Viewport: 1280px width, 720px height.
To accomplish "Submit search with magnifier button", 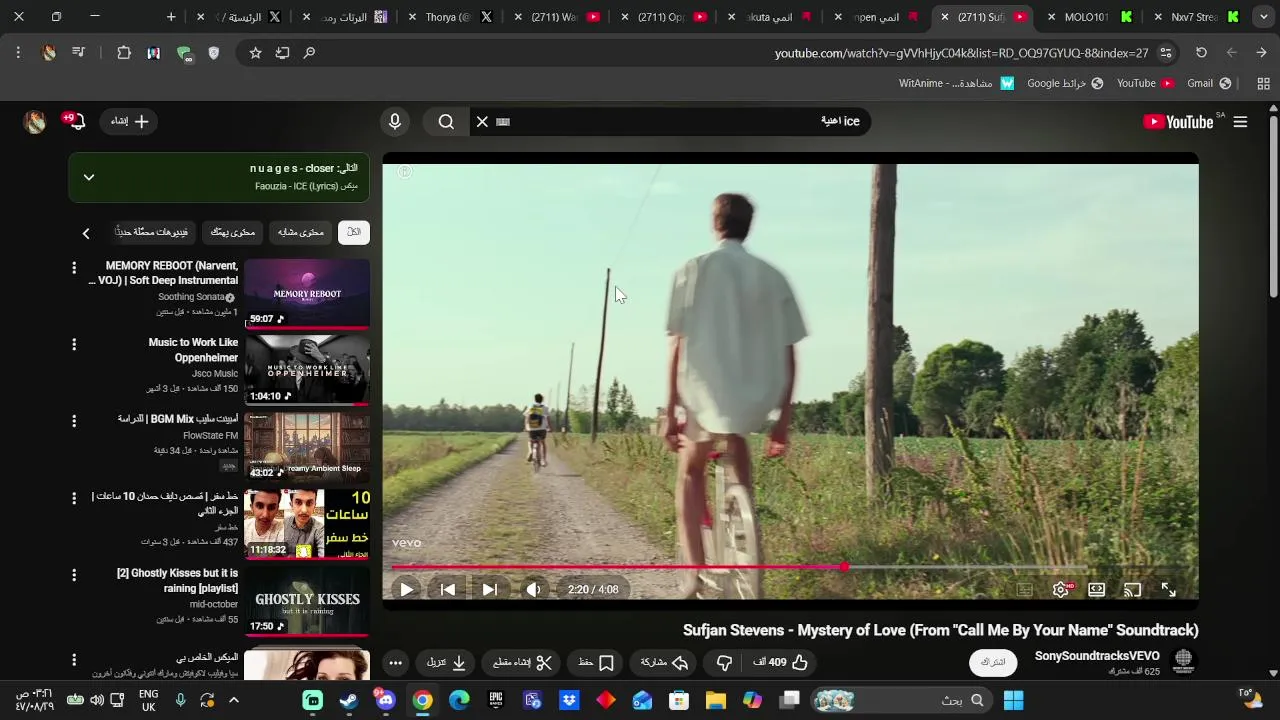I will (446, 121).
